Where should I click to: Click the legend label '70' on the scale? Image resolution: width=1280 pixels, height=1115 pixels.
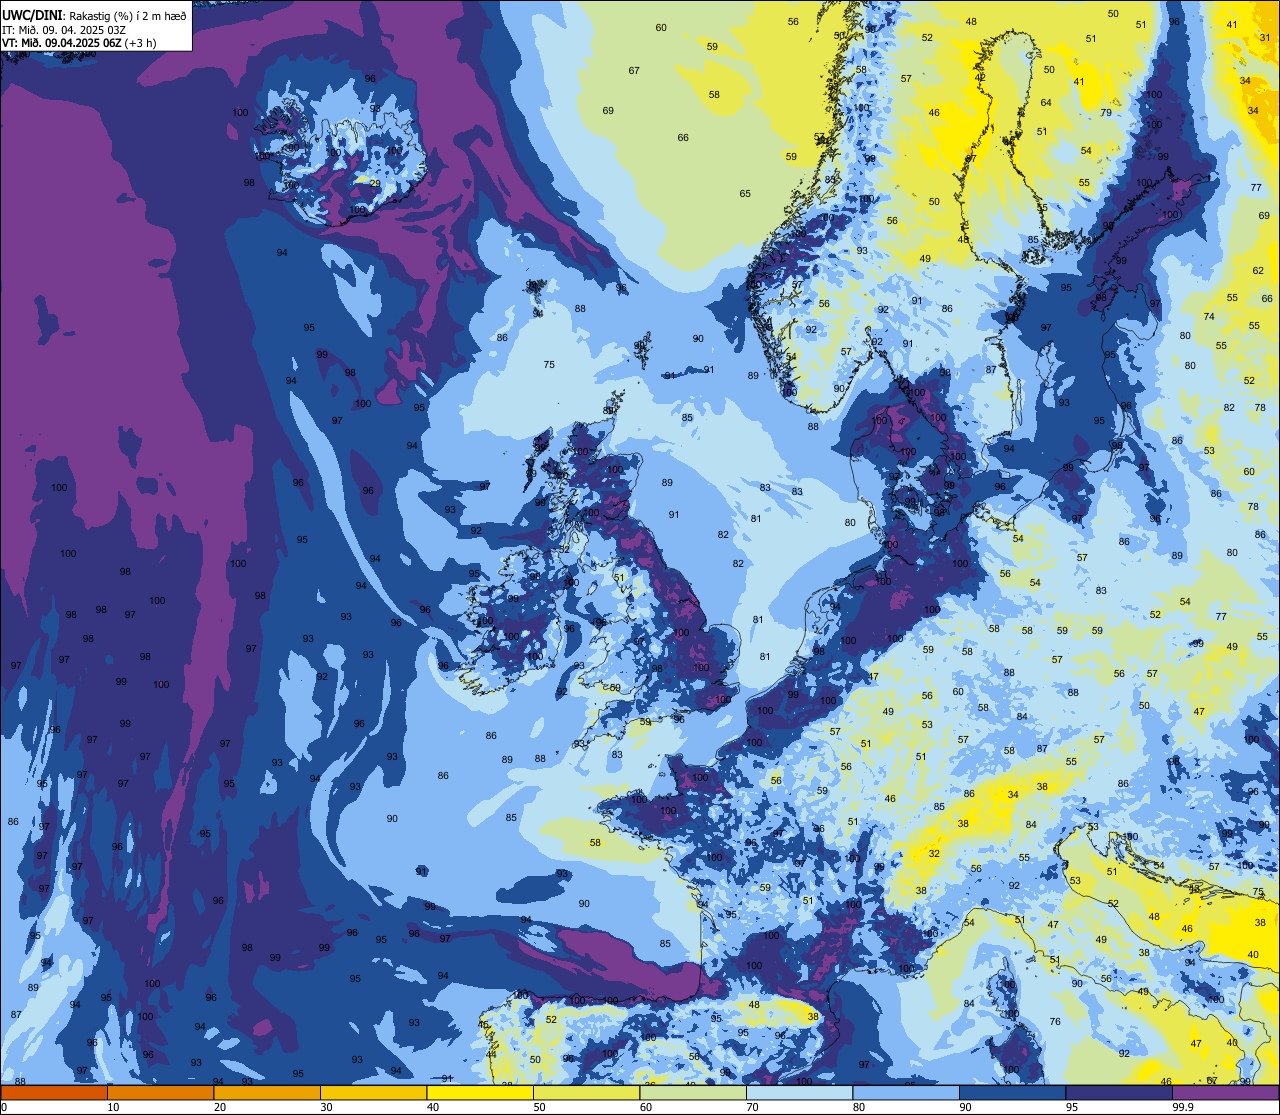pos(752,1107)
